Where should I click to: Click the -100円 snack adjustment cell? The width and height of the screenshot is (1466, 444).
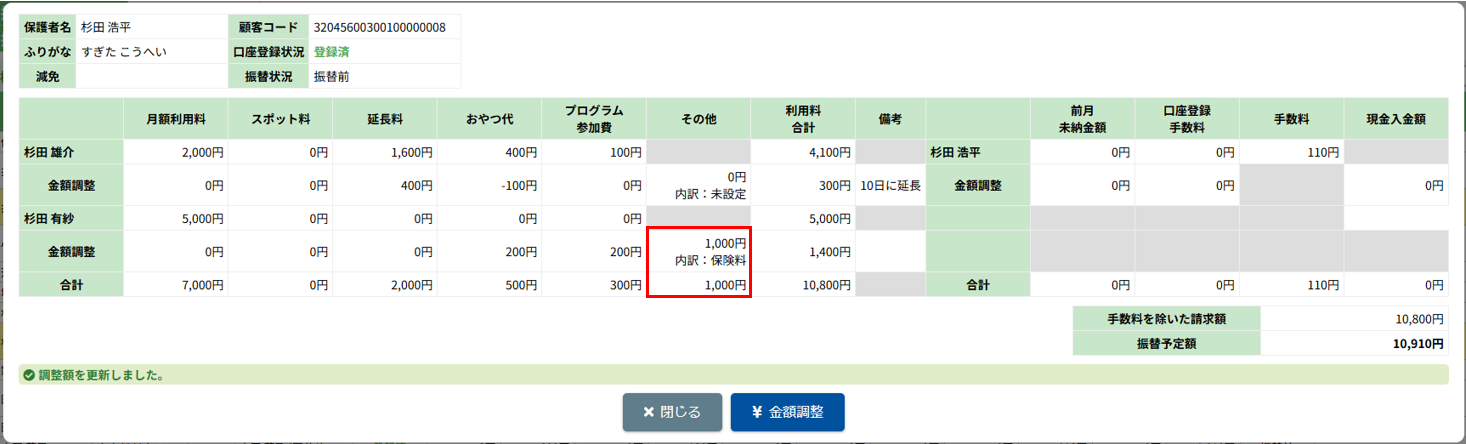(x=489, y=185)
